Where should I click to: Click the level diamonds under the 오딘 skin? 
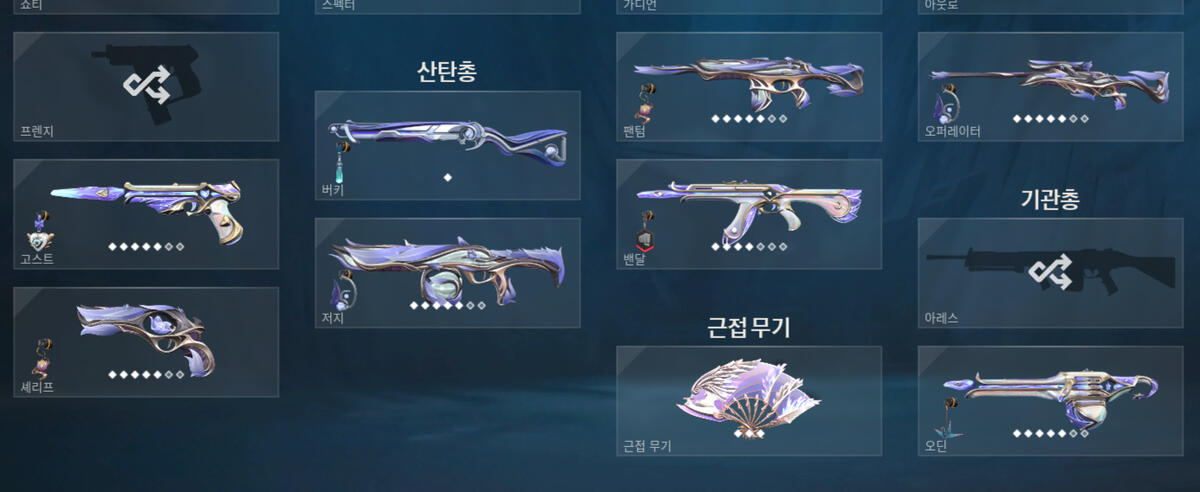pos(1050,434)
